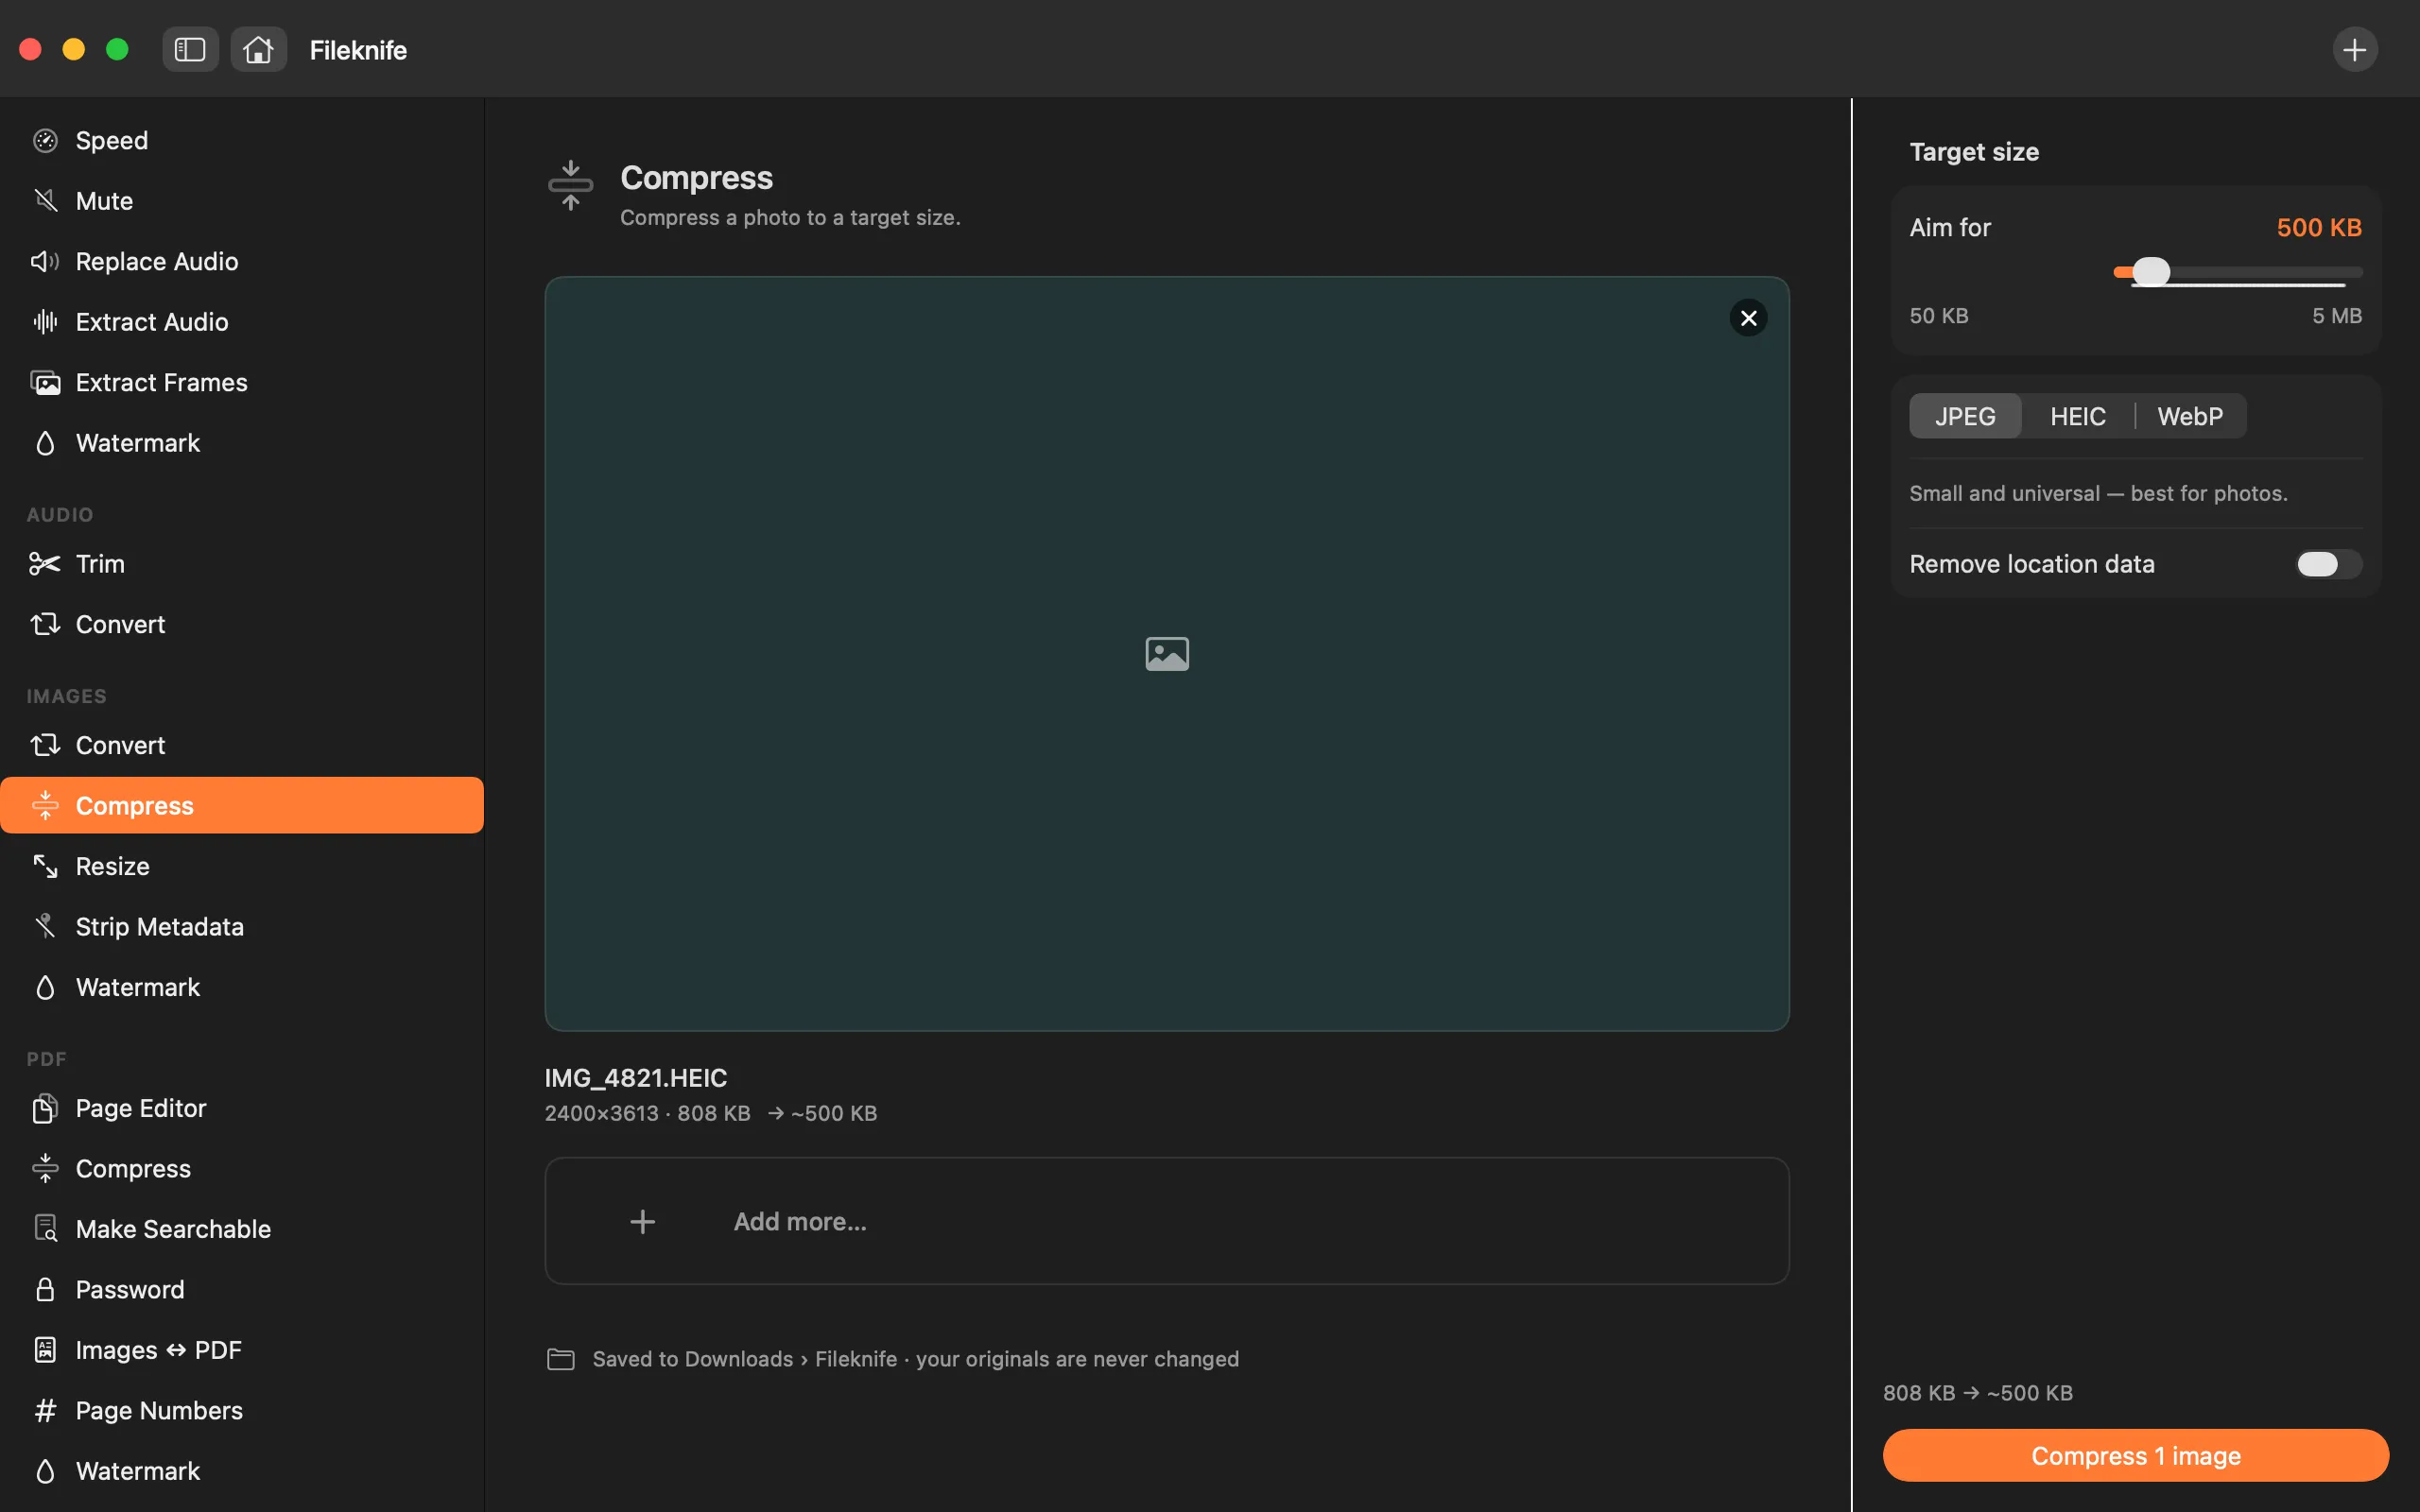The image size is (2420, 1512).
Task: Go to the Home screen icon
Action: pos(258,50)
